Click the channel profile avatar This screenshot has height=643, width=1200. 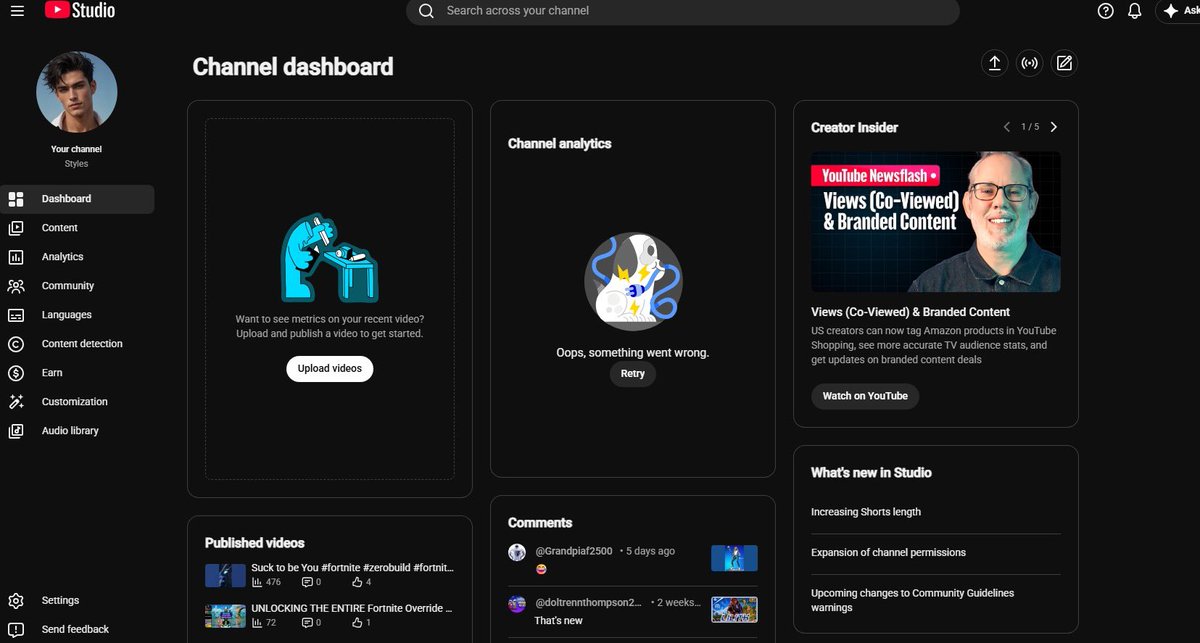tap(77, 92)
